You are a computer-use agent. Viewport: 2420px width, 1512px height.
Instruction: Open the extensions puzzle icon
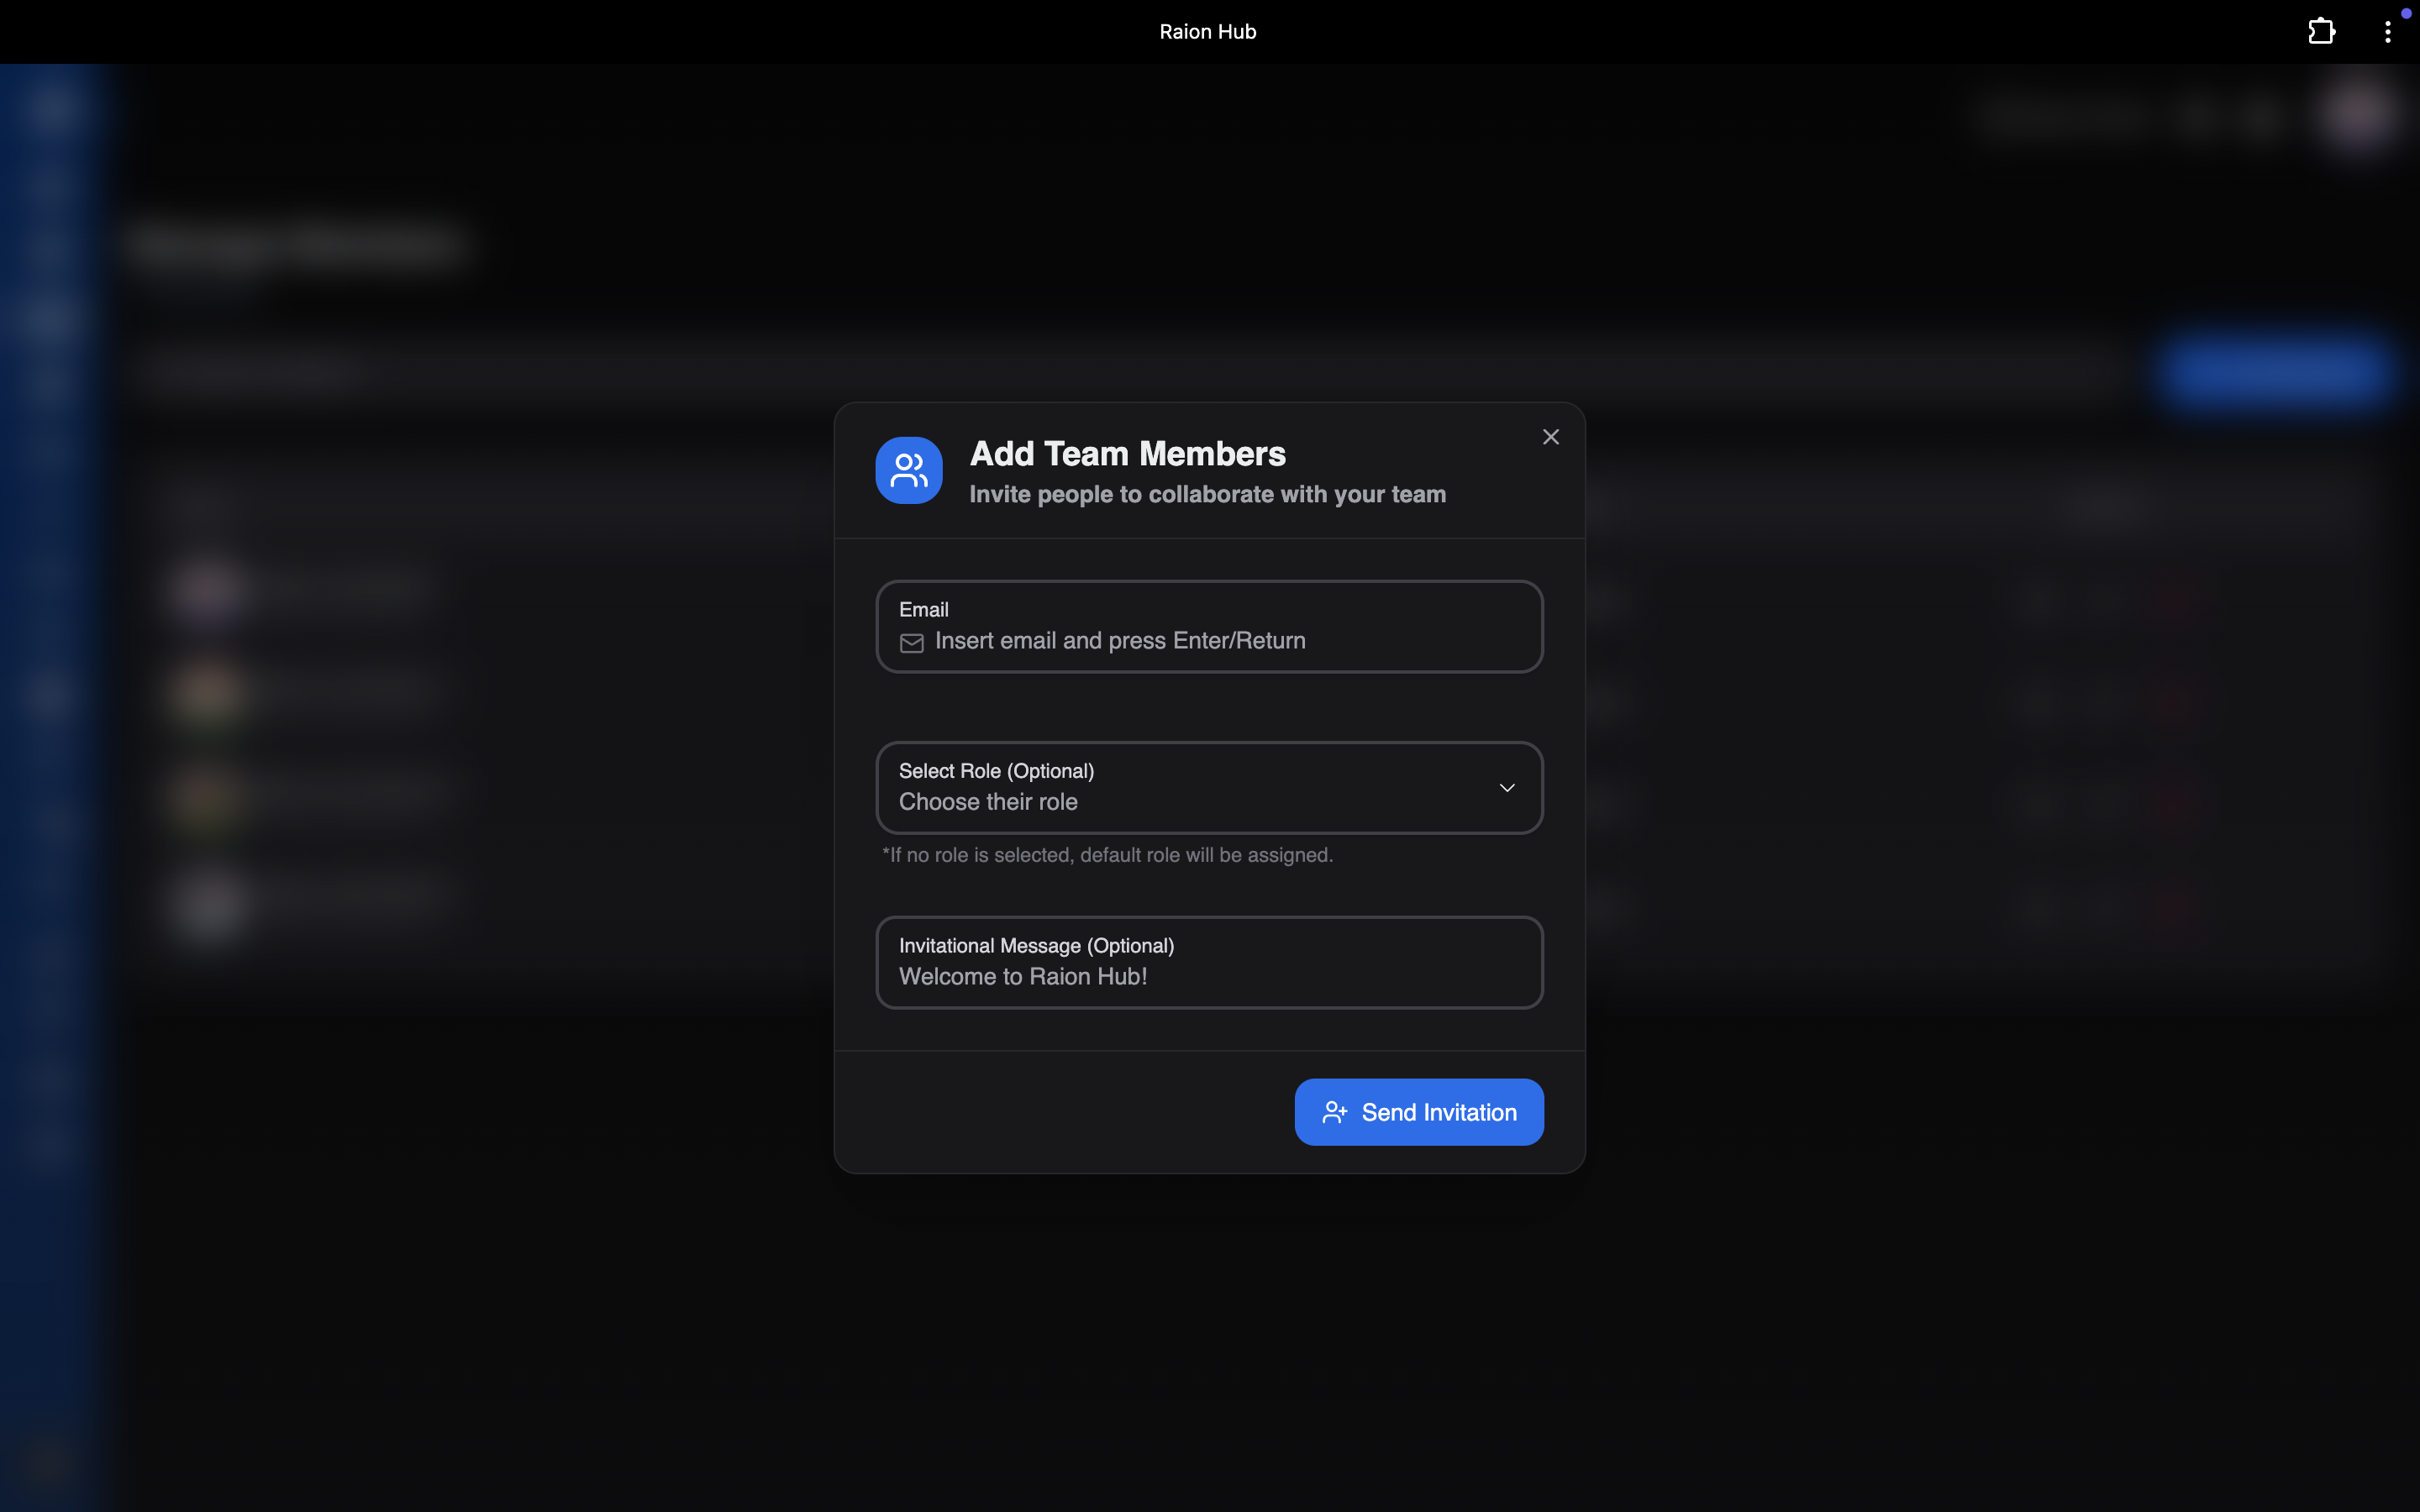point(2321,32)
